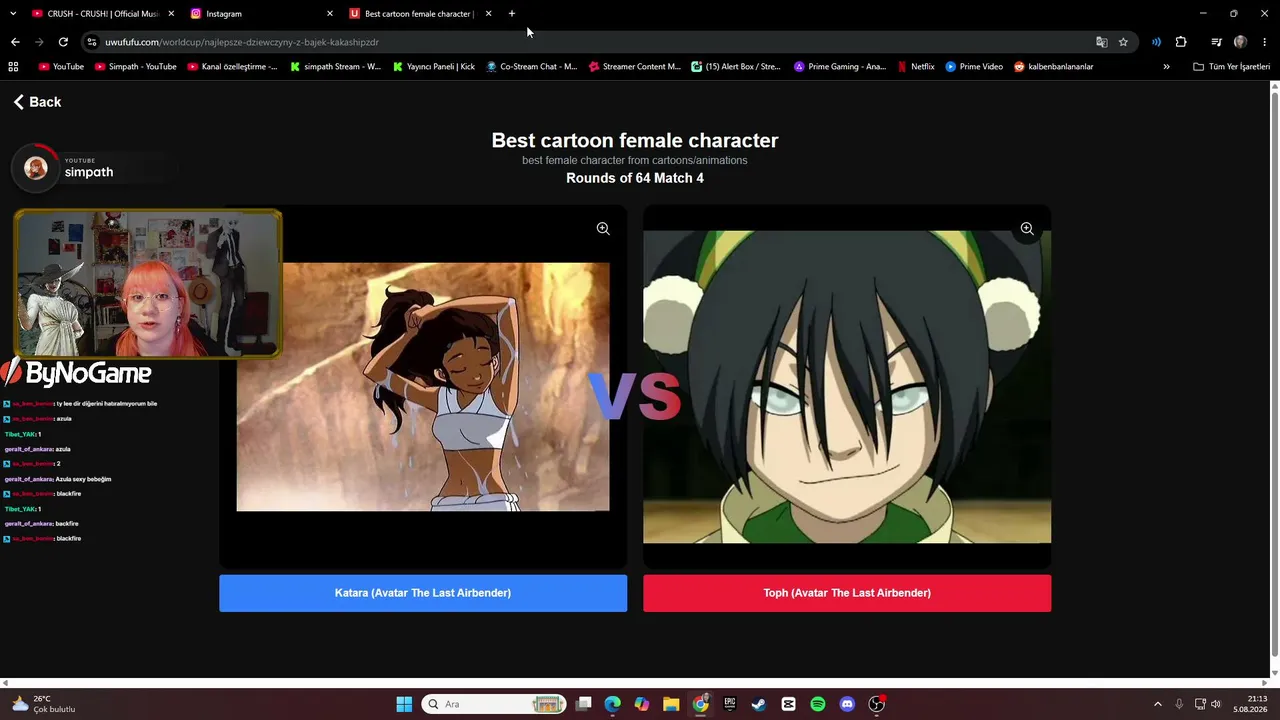Screen dimensions: 1280x720
Task: Bookmark this page with the star
Action: 1123,42
